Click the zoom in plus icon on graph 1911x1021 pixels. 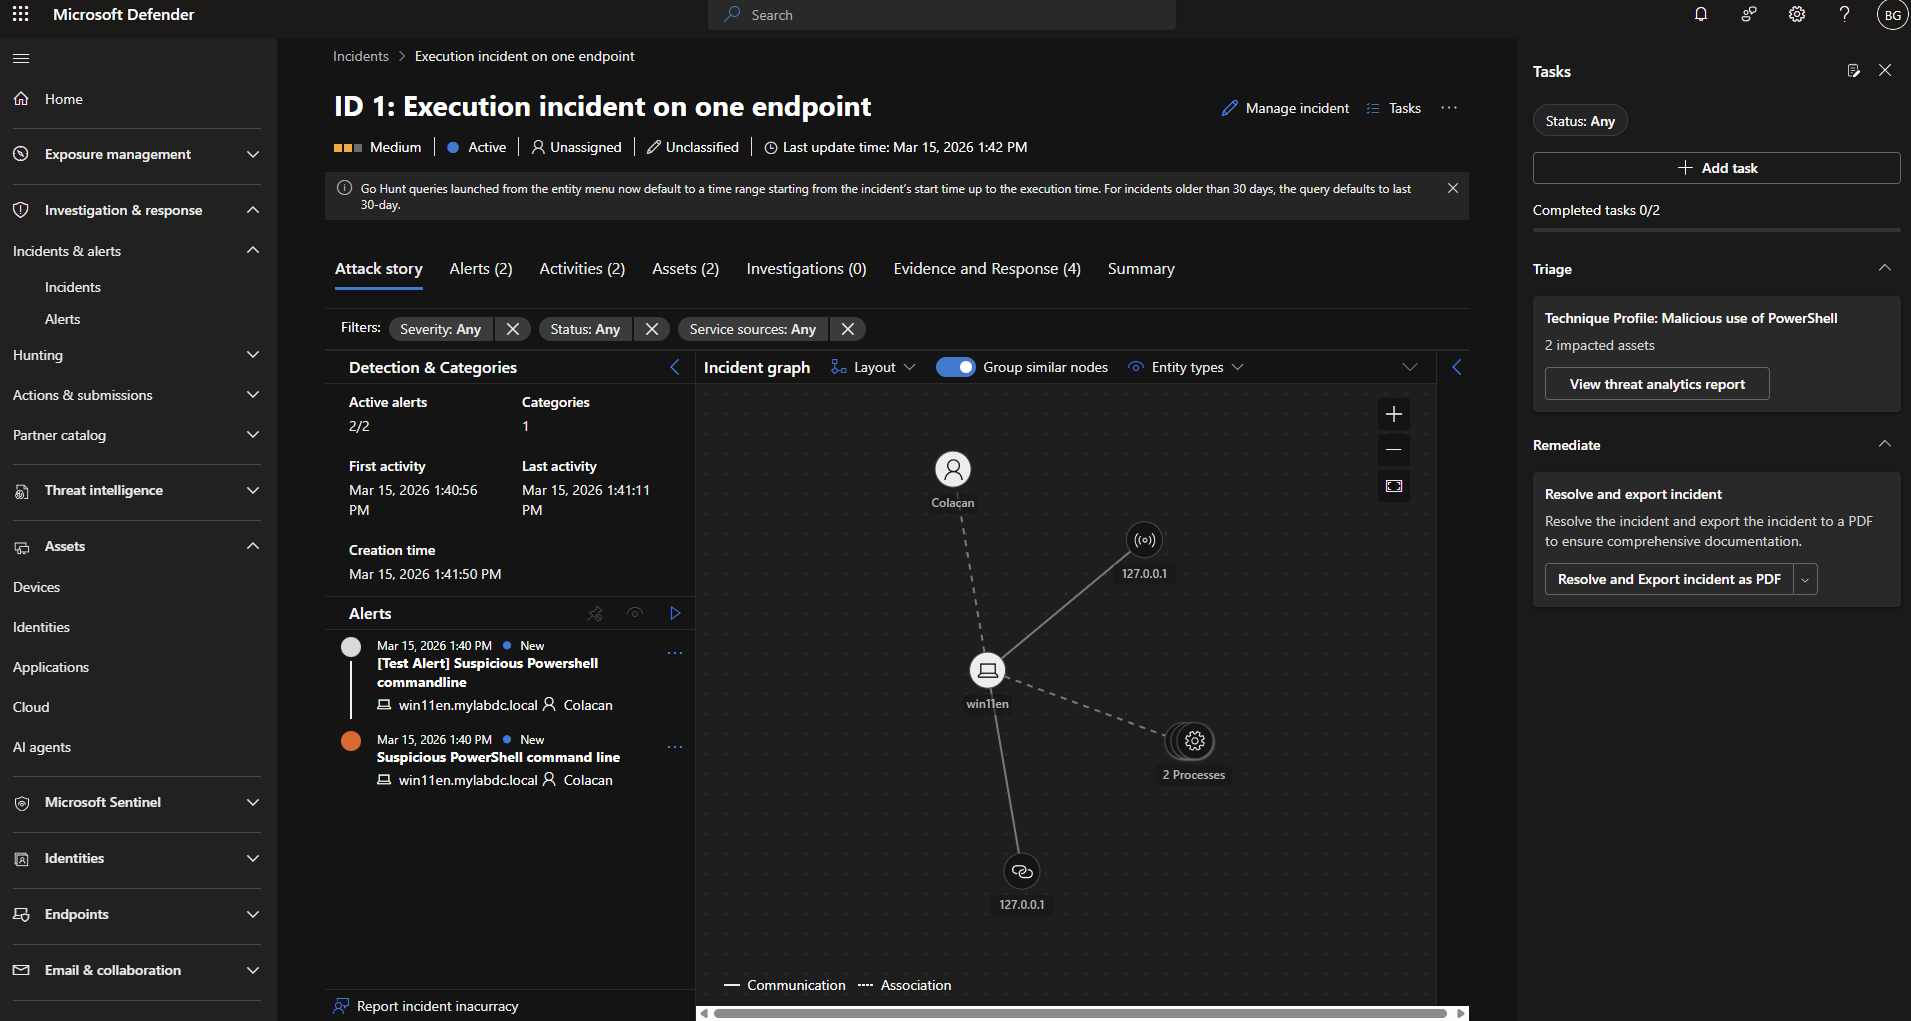[x=1393, y=414]
